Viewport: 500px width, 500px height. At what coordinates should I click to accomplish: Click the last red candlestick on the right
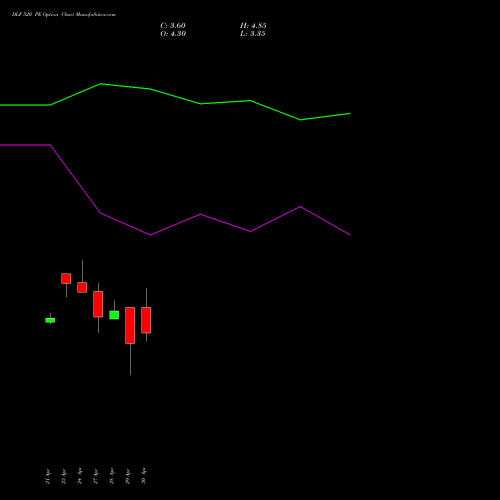coord(146,320)
